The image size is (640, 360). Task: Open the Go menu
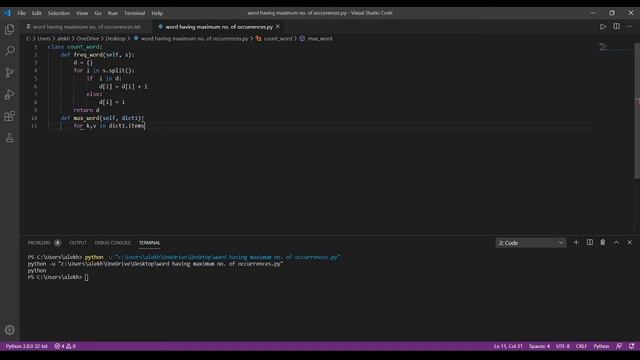[98, 13]
